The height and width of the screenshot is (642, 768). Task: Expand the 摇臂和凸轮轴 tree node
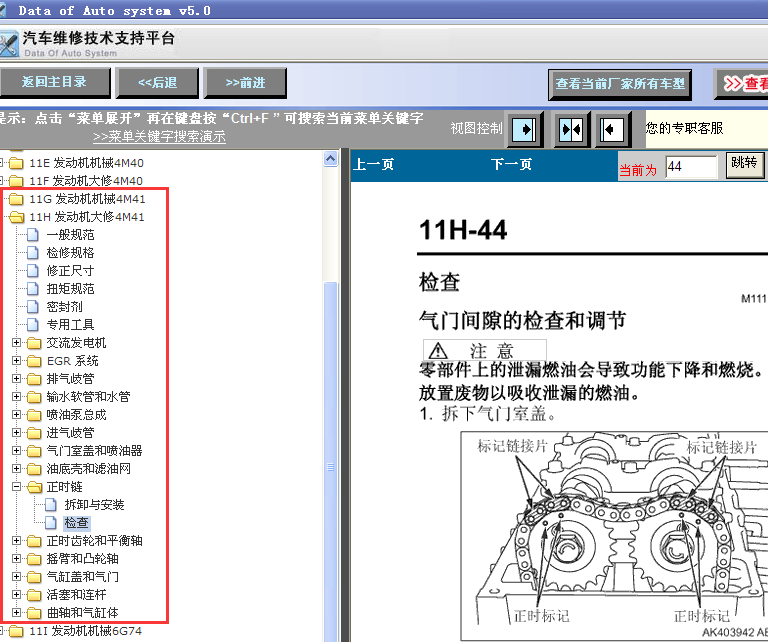point(16,559)
